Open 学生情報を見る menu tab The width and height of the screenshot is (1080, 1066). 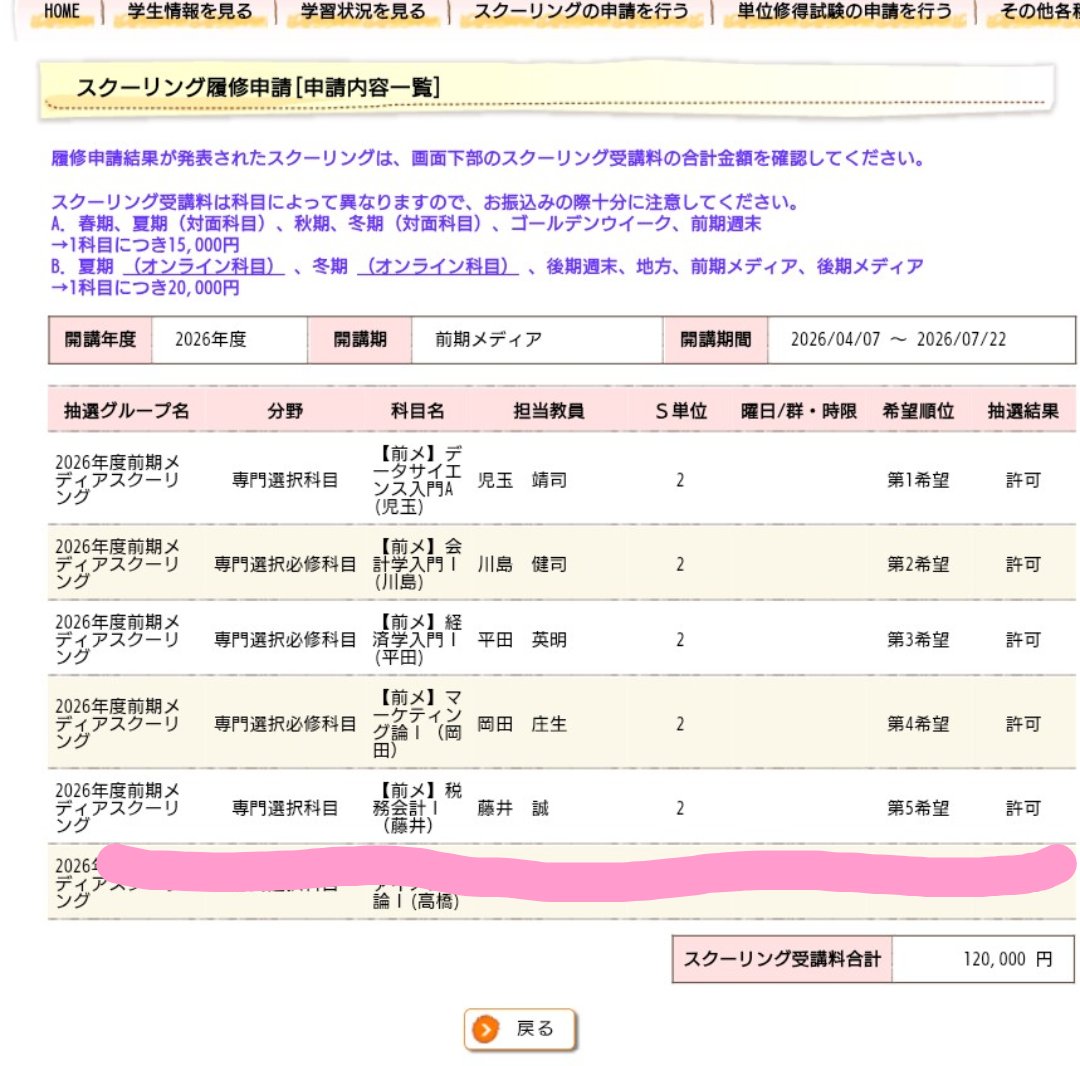tap(189, 12)
